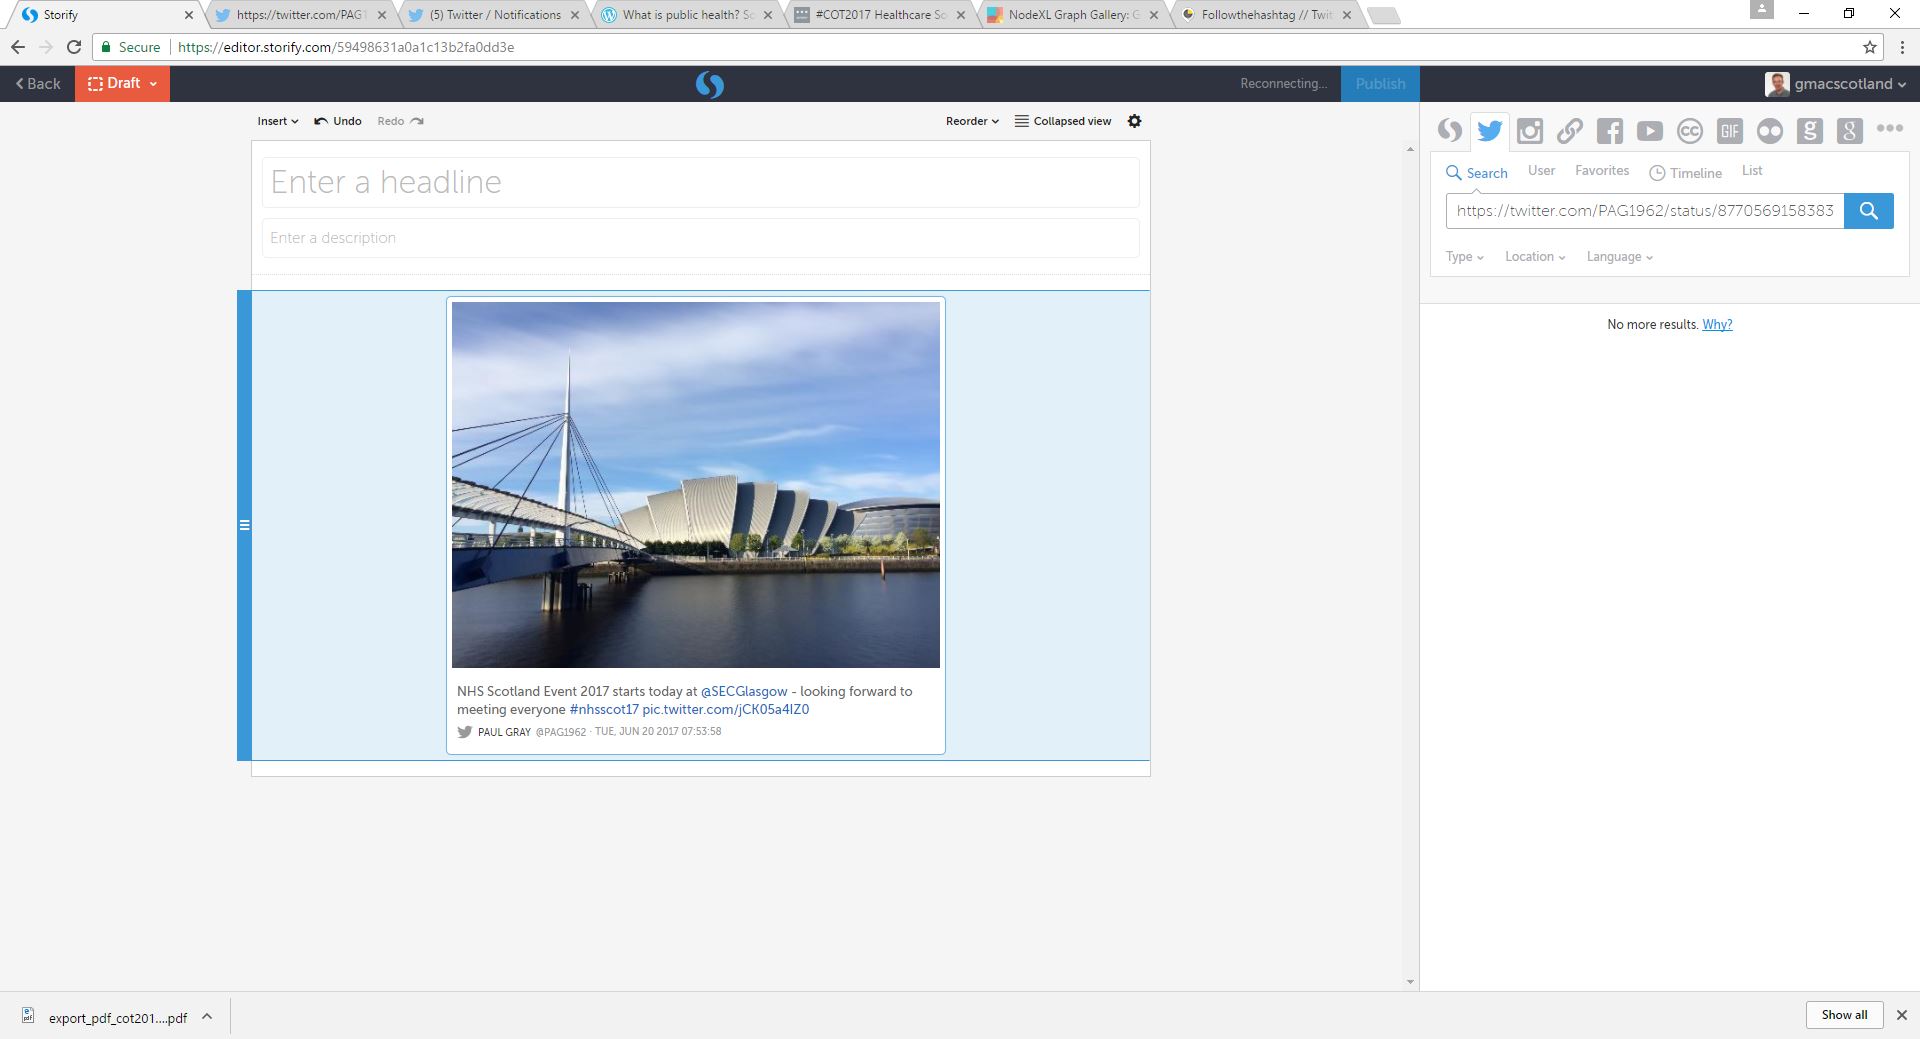Click Show all downloads button
The width and height of the screenshot is (1920, 1039).
1843,1015
